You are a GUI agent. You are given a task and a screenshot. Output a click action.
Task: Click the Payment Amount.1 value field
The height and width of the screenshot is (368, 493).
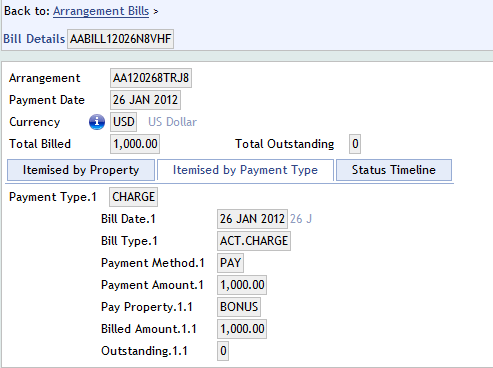pos(242,285)
